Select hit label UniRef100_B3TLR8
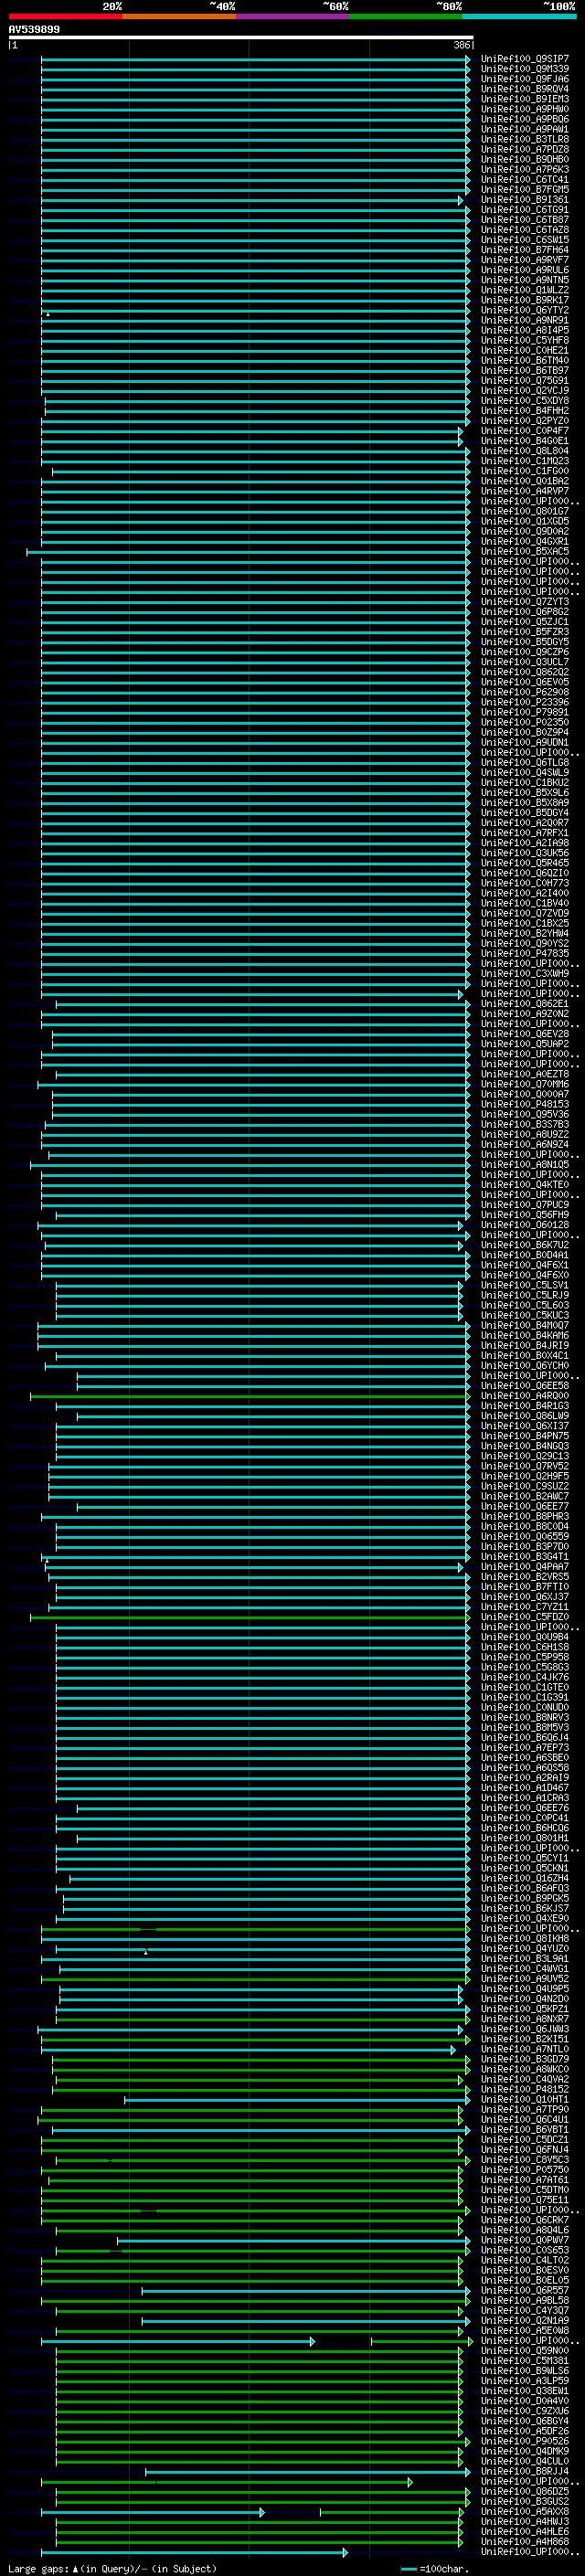585x2576 pixels. coord(525,139)
